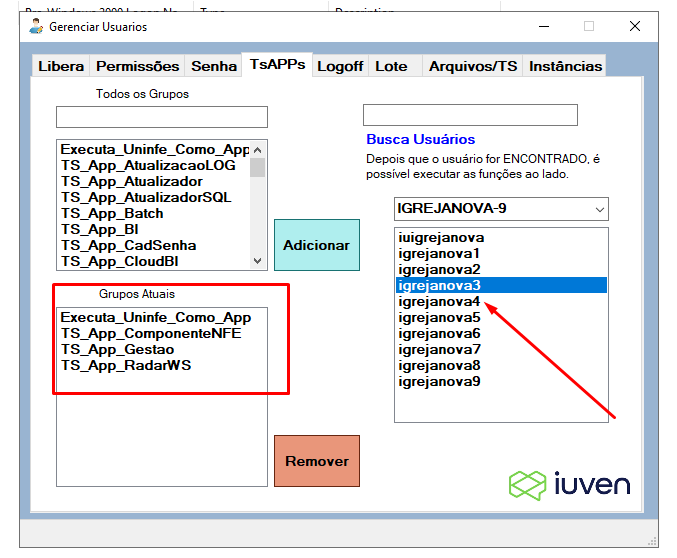The height and width of the screenshot is (558, 677).
Task: Select Executa_Uninfe_Como_App in Grupos Atuais
Action: point(162,317)
